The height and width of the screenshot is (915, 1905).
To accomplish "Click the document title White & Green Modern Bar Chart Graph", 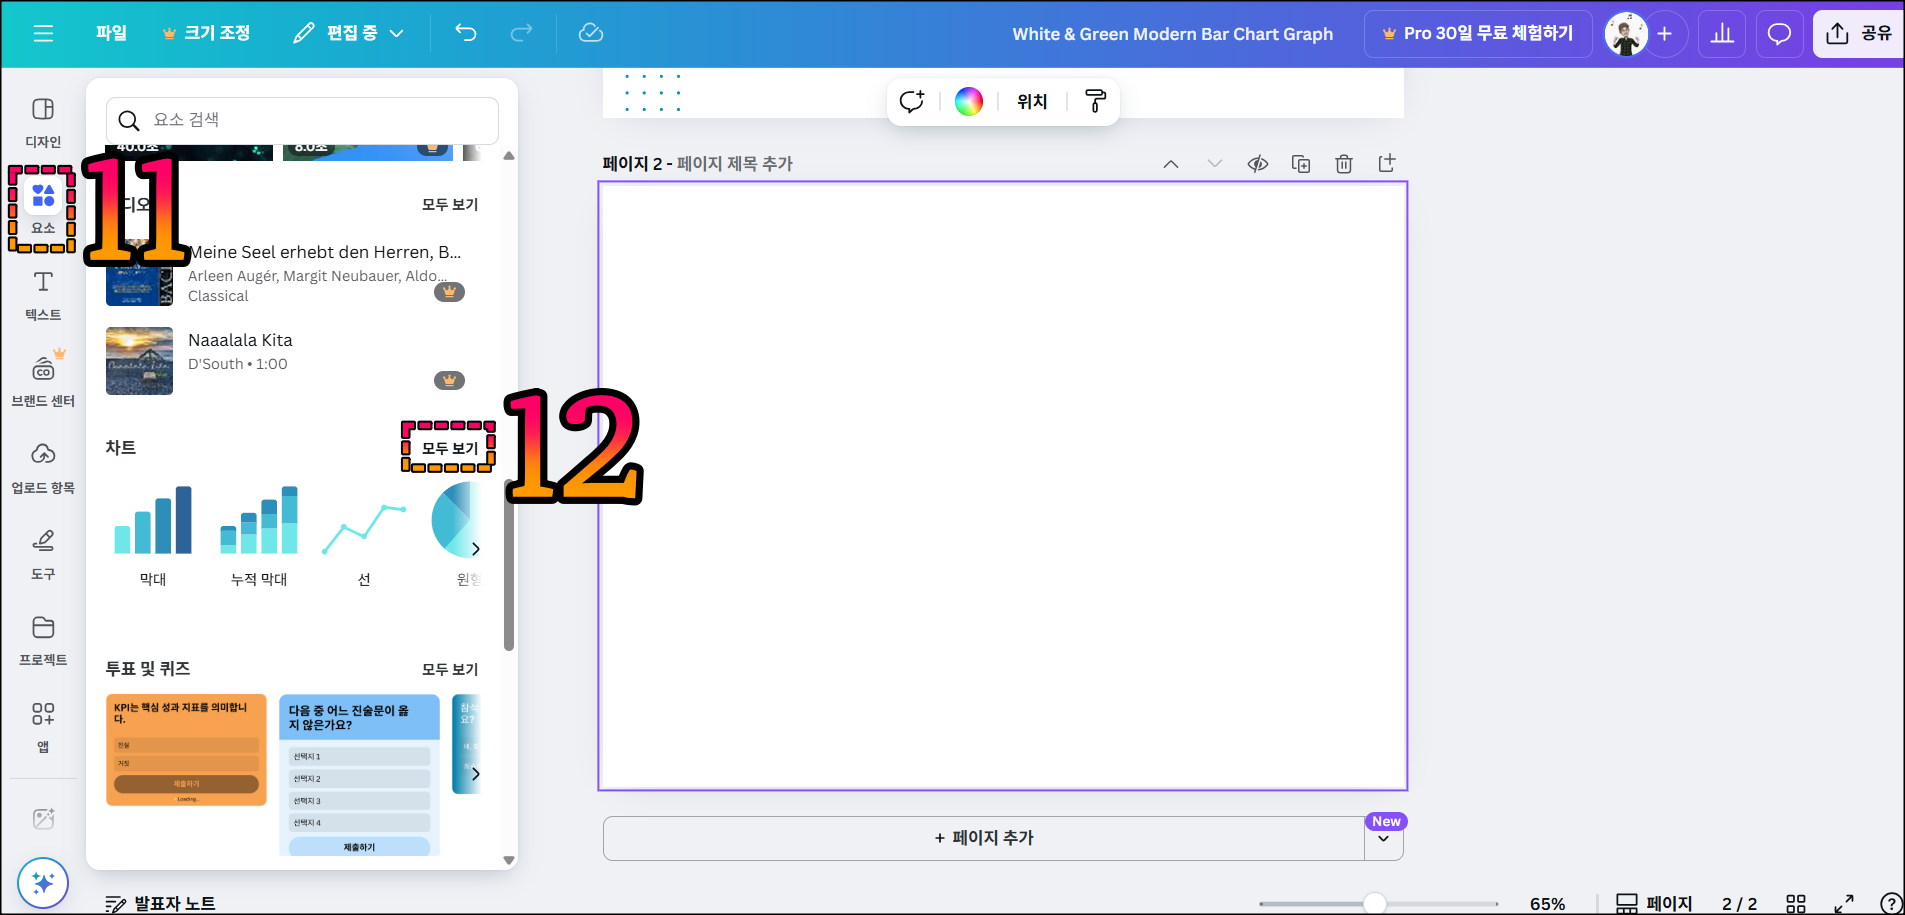I will pos(1172,34).
